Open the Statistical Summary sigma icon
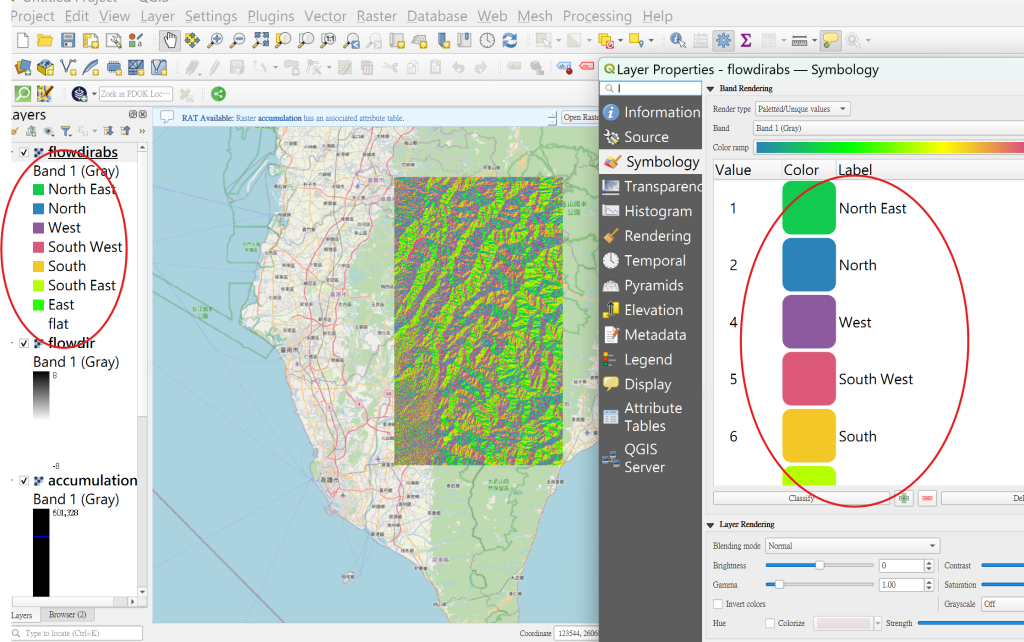 point(746,40)
